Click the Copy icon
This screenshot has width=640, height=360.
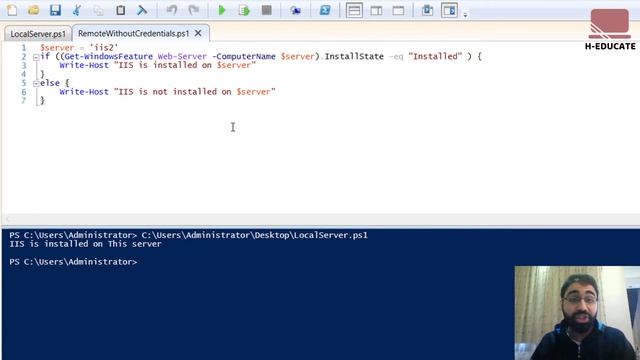(x=98, y=10)
